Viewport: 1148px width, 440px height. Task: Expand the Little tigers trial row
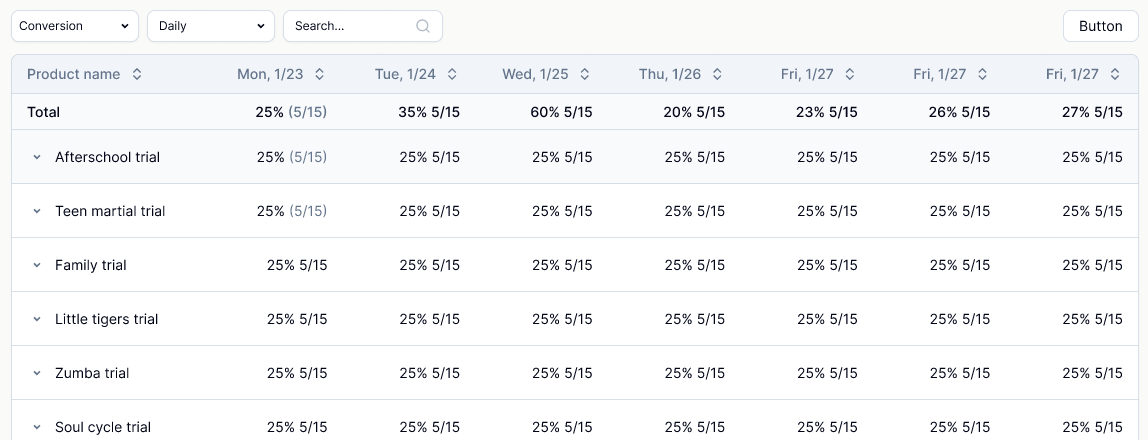tap(37, 319)
